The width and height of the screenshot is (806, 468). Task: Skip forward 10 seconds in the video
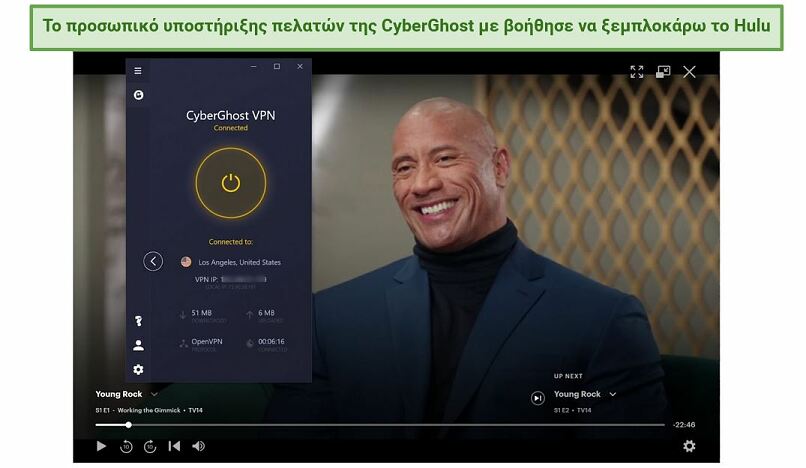coord(150,446)
